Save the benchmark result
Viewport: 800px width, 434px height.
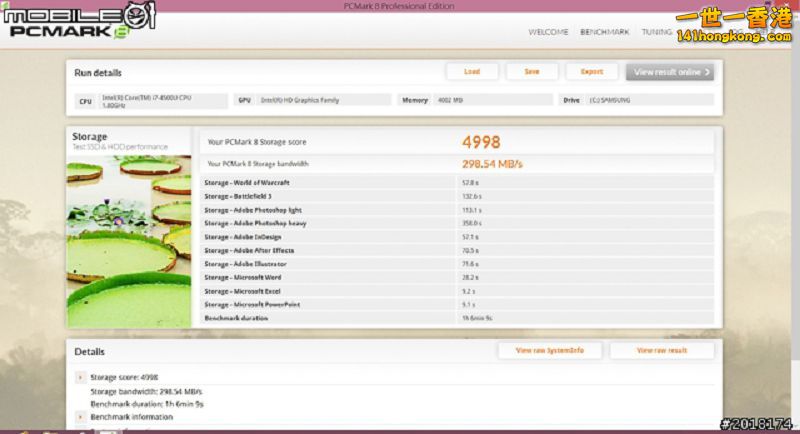click(532, 72)
